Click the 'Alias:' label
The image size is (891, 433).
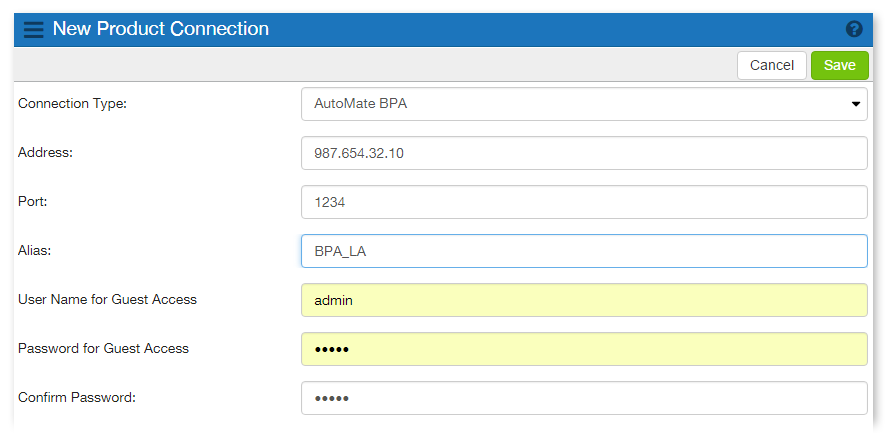pyautogui.click(x=35, y=250)
